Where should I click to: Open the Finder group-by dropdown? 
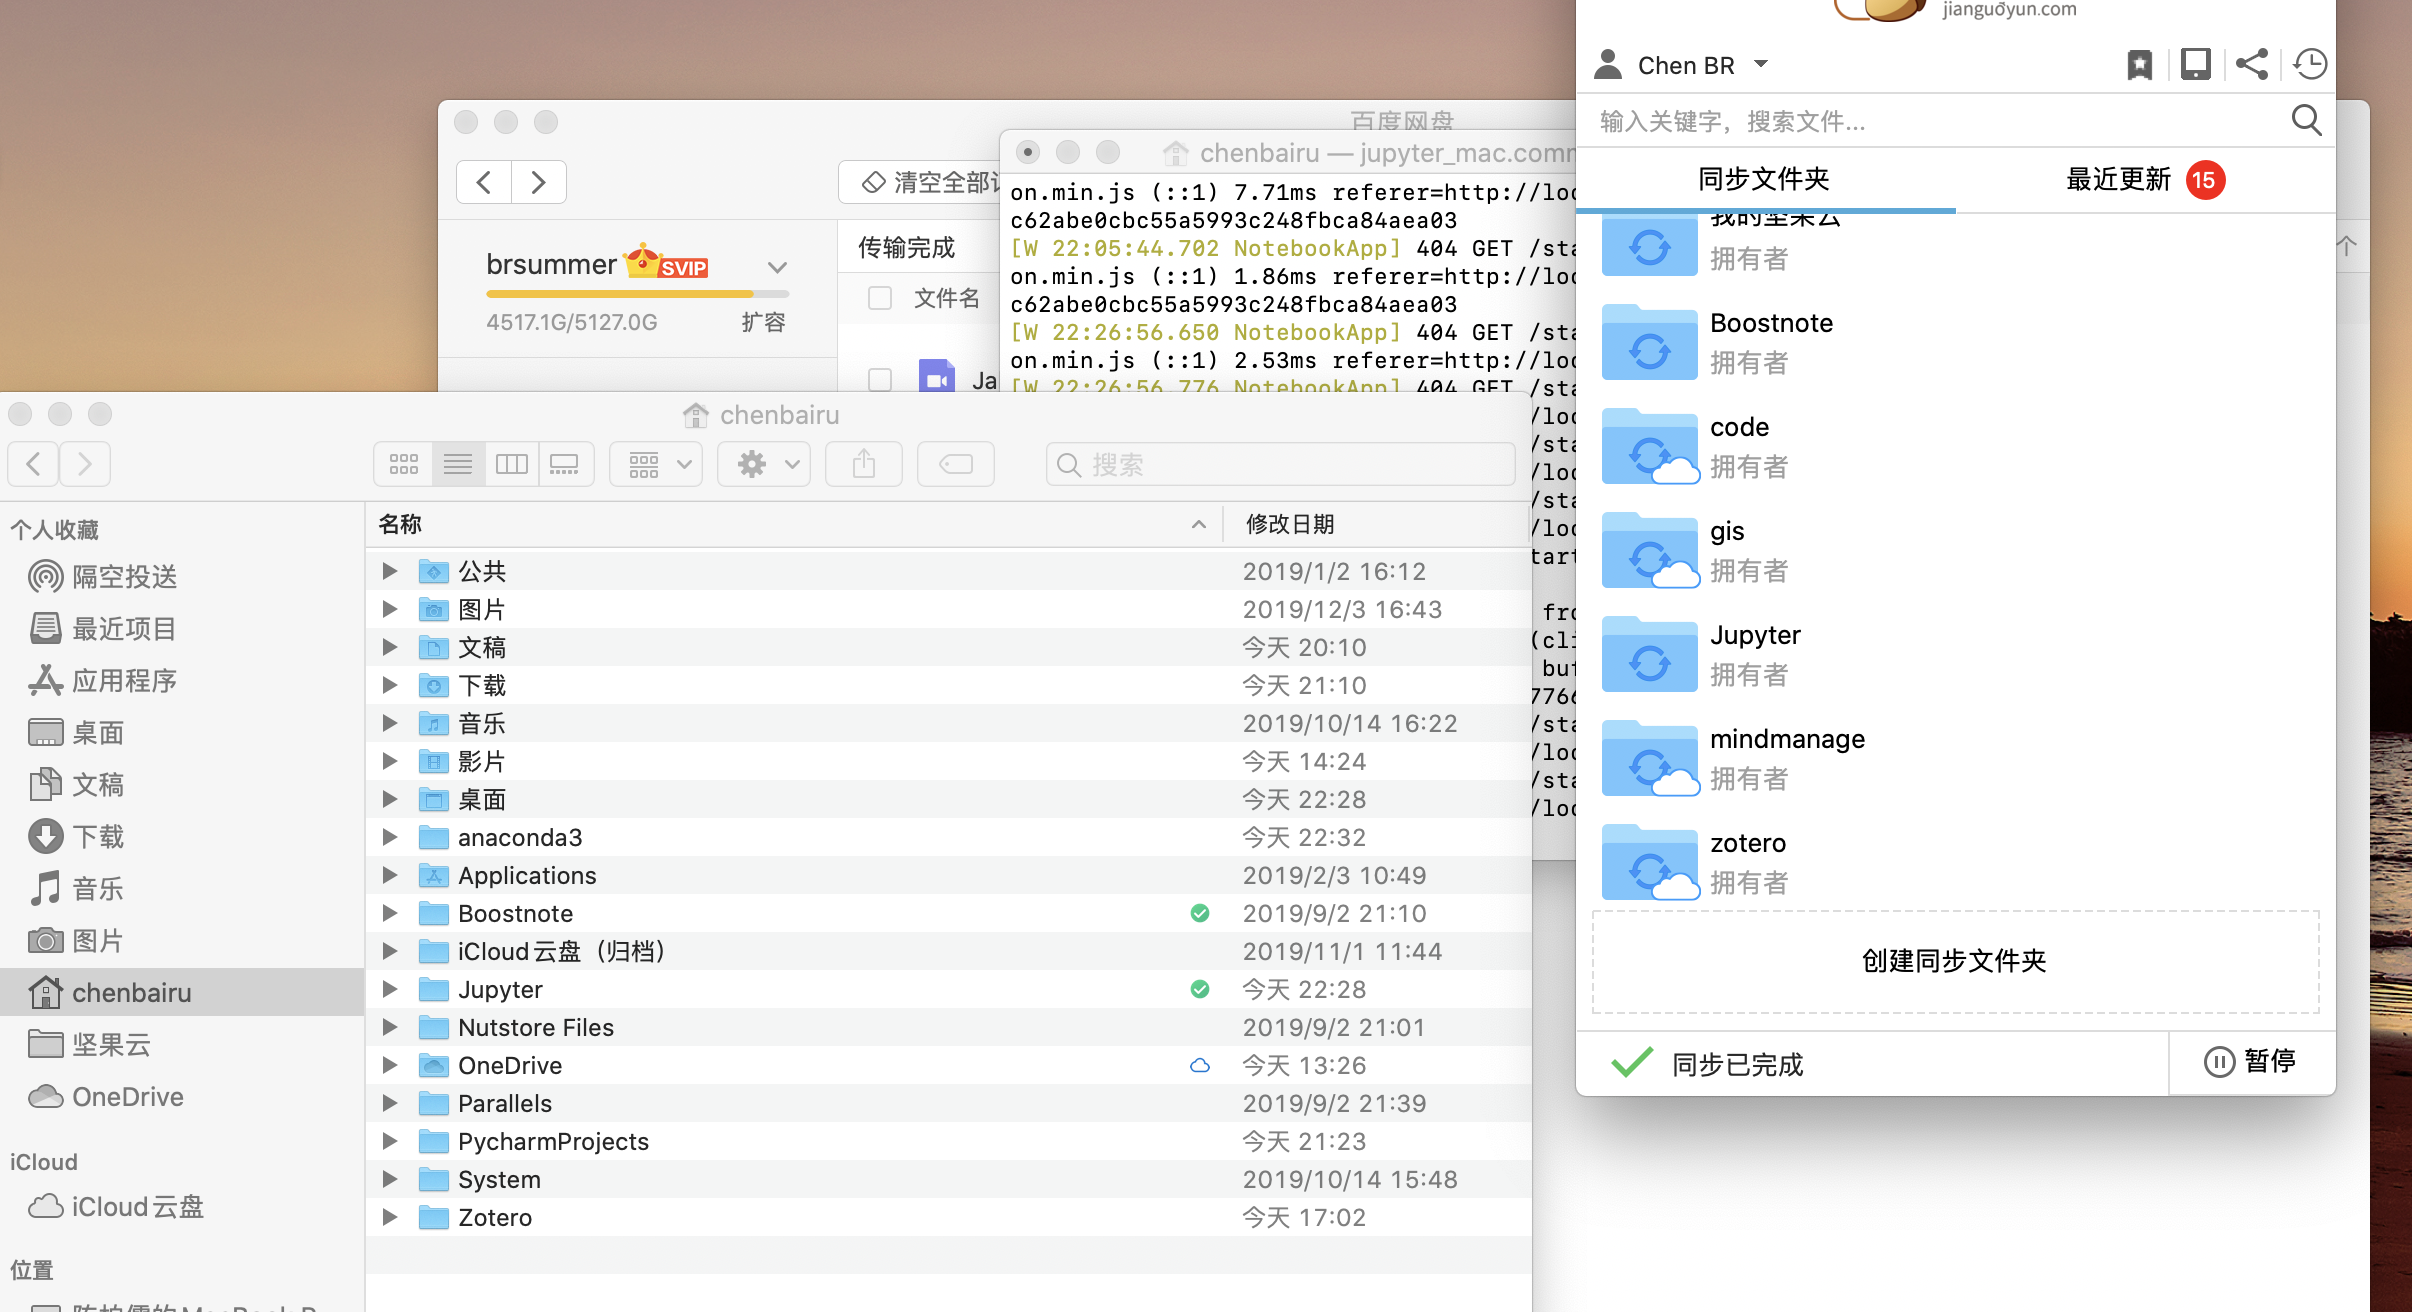pyautogui.click(x=656, y=464)
